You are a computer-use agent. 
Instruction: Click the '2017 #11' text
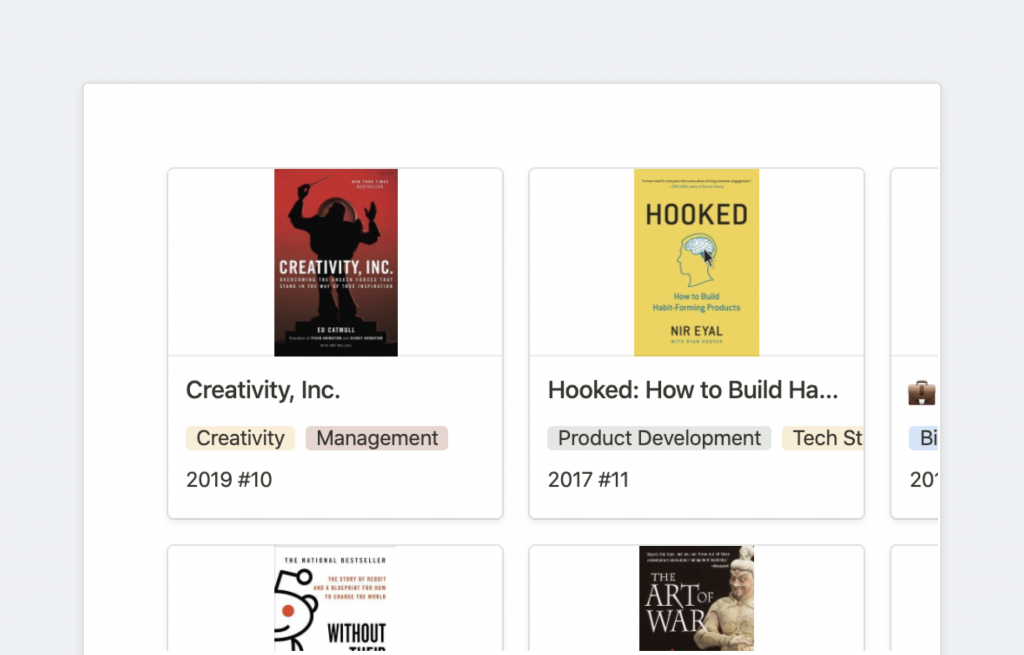tap(588, 480)
